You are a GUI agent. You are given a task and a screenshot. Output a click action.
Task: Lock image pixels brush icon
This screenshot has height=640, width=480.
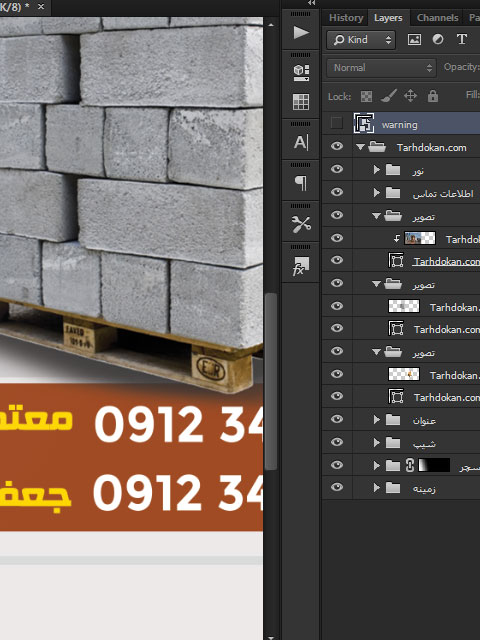point(388,96)
